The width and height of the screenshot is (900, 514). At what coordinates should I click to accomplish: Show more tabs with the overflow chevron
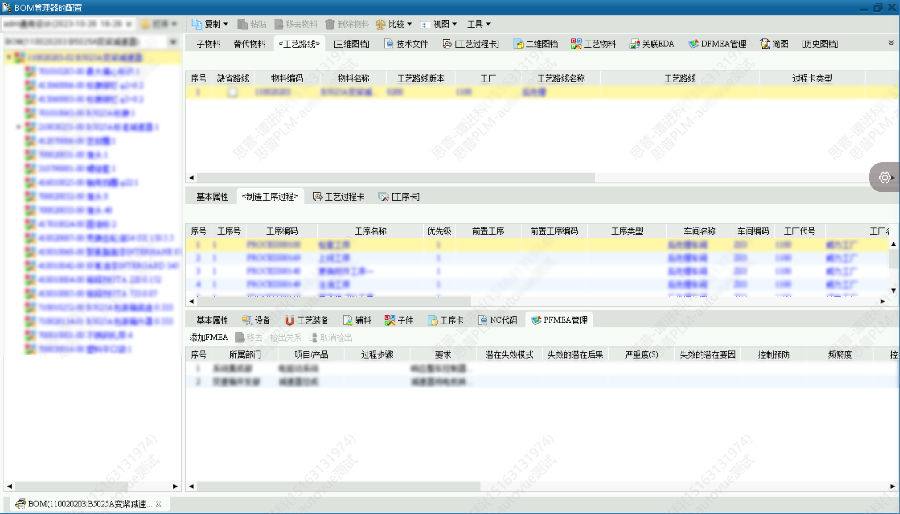click(x=891, y=43)
